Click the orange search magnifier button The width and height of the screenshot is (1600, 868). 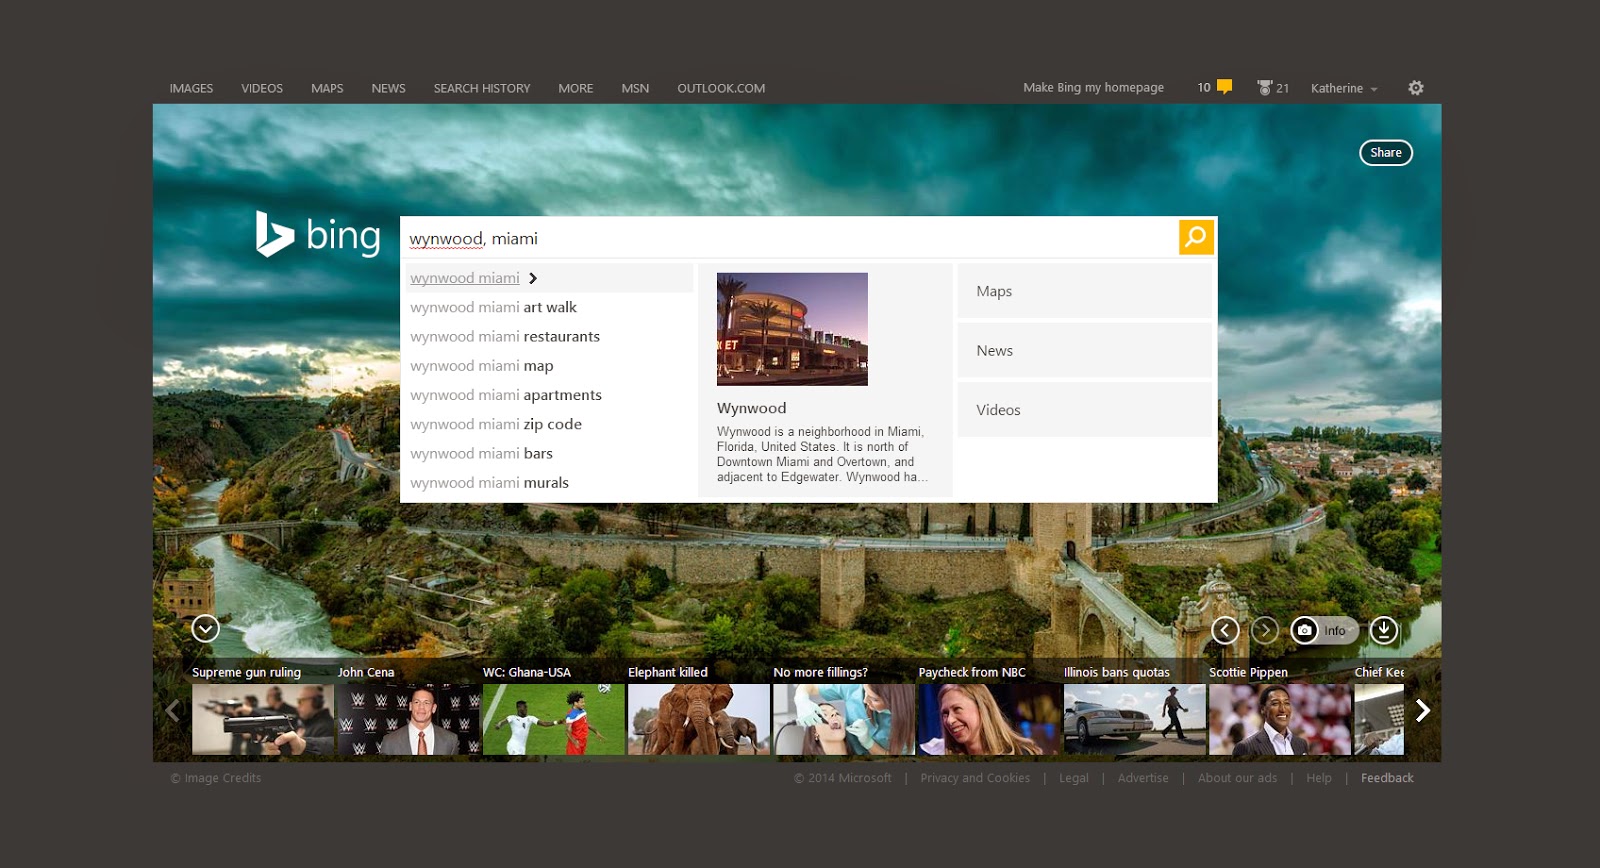click(x=1196, y=237)
